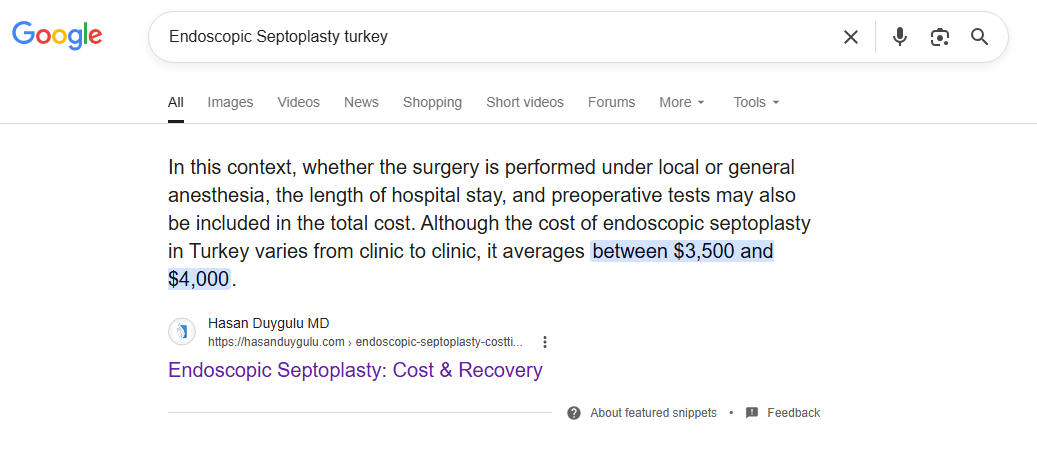Click the About featured snippets link
Image resolution: width=1037 pixels, height=456 pixels.
pos(653,413)
